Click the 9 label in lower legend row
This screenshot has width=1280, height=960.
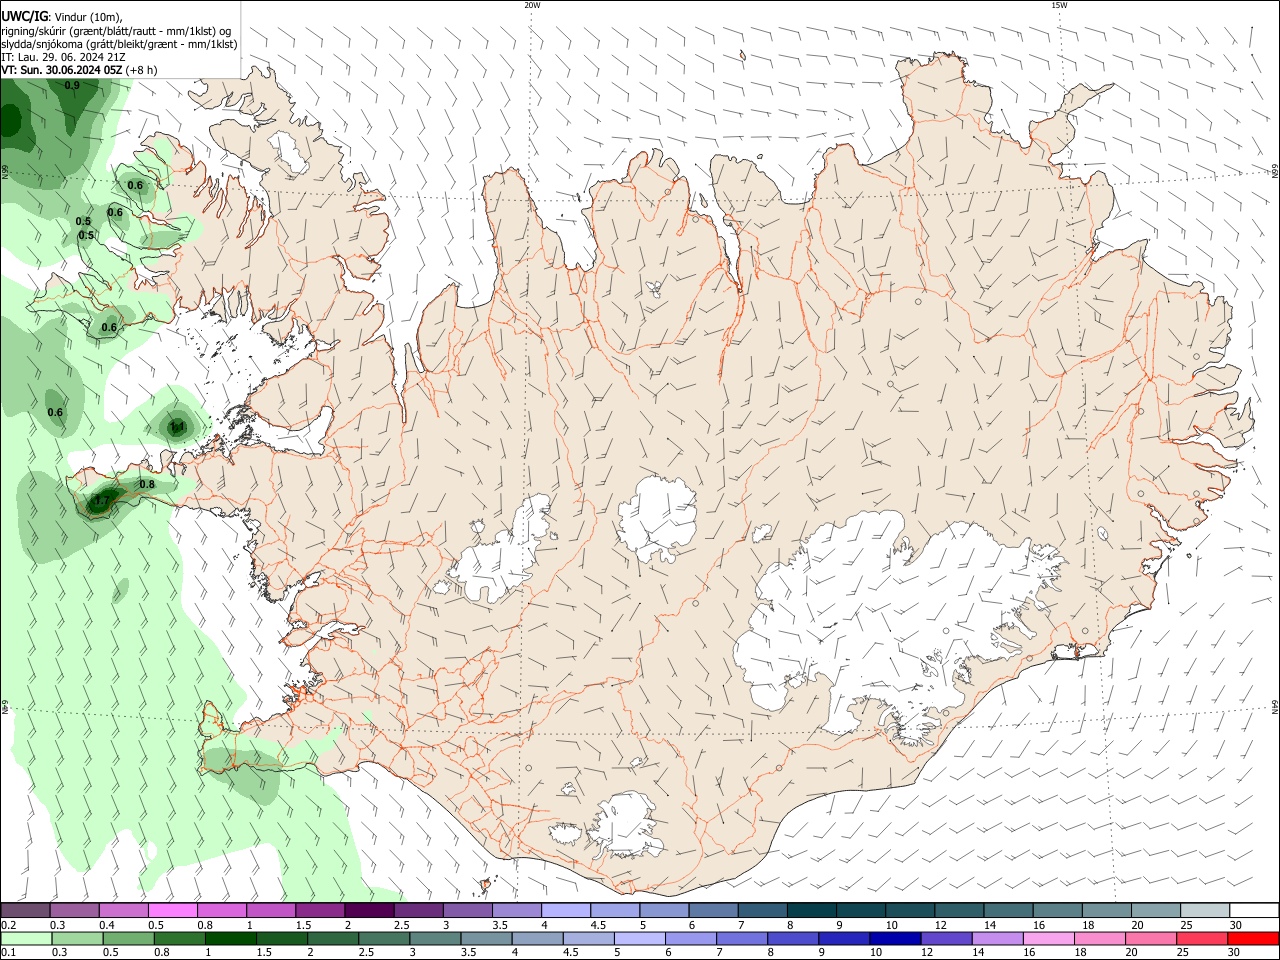(822, 953)
